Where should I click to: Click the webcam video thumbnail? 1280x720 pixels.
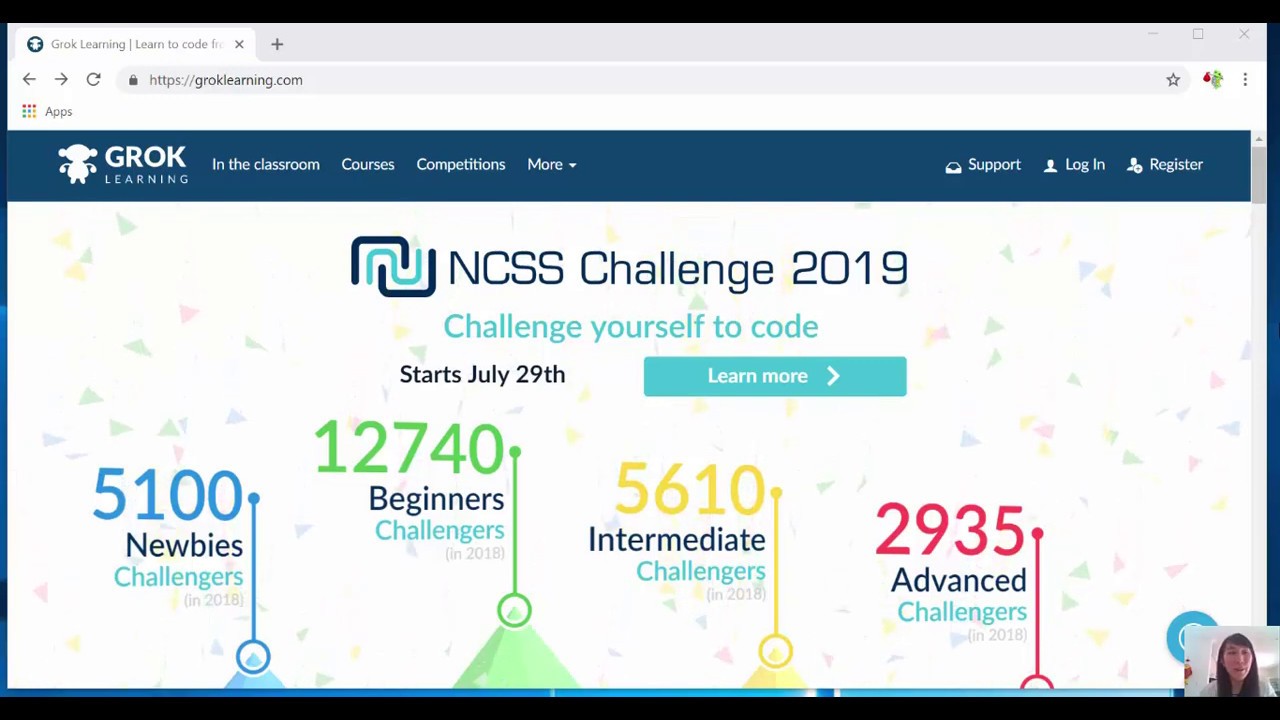[x=1232, y=660]
